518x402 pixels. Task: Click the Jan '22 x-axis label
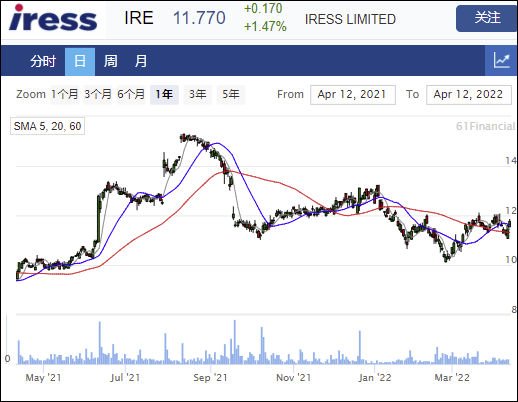pyautogui.click(x=375, y=378)
